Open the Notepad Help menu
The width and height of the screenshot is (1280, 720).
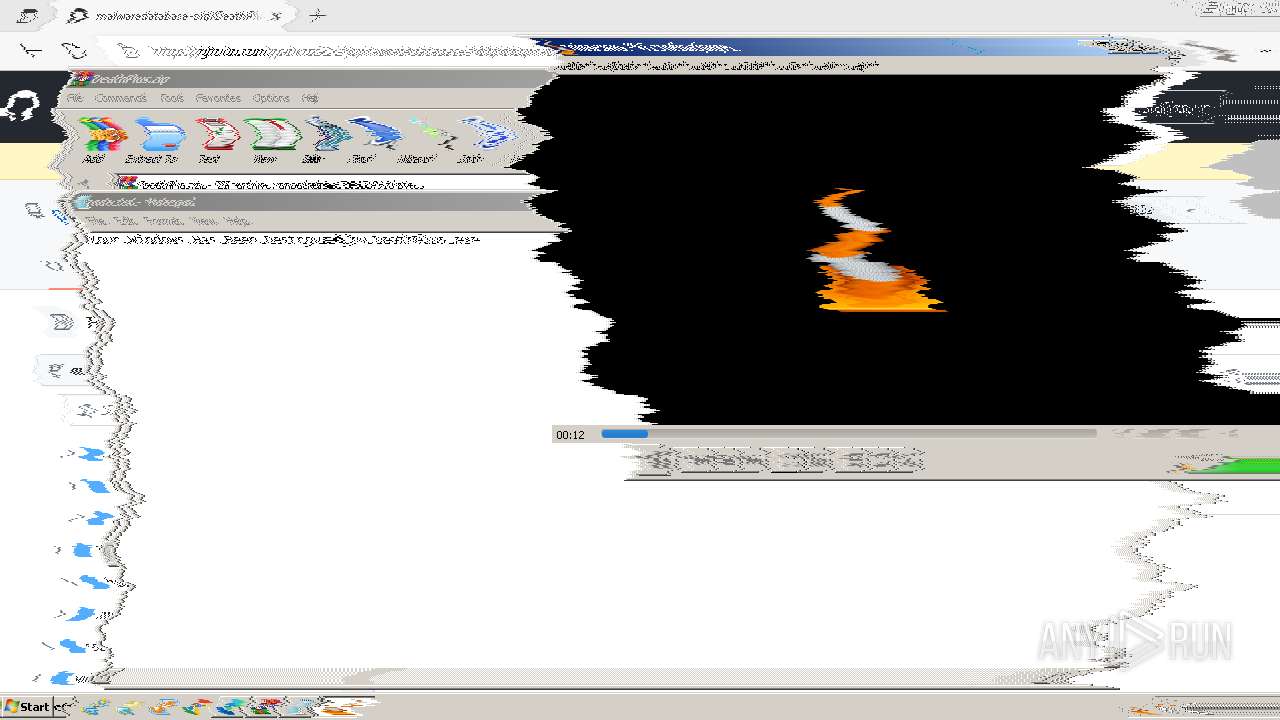[x=236, y=220]
